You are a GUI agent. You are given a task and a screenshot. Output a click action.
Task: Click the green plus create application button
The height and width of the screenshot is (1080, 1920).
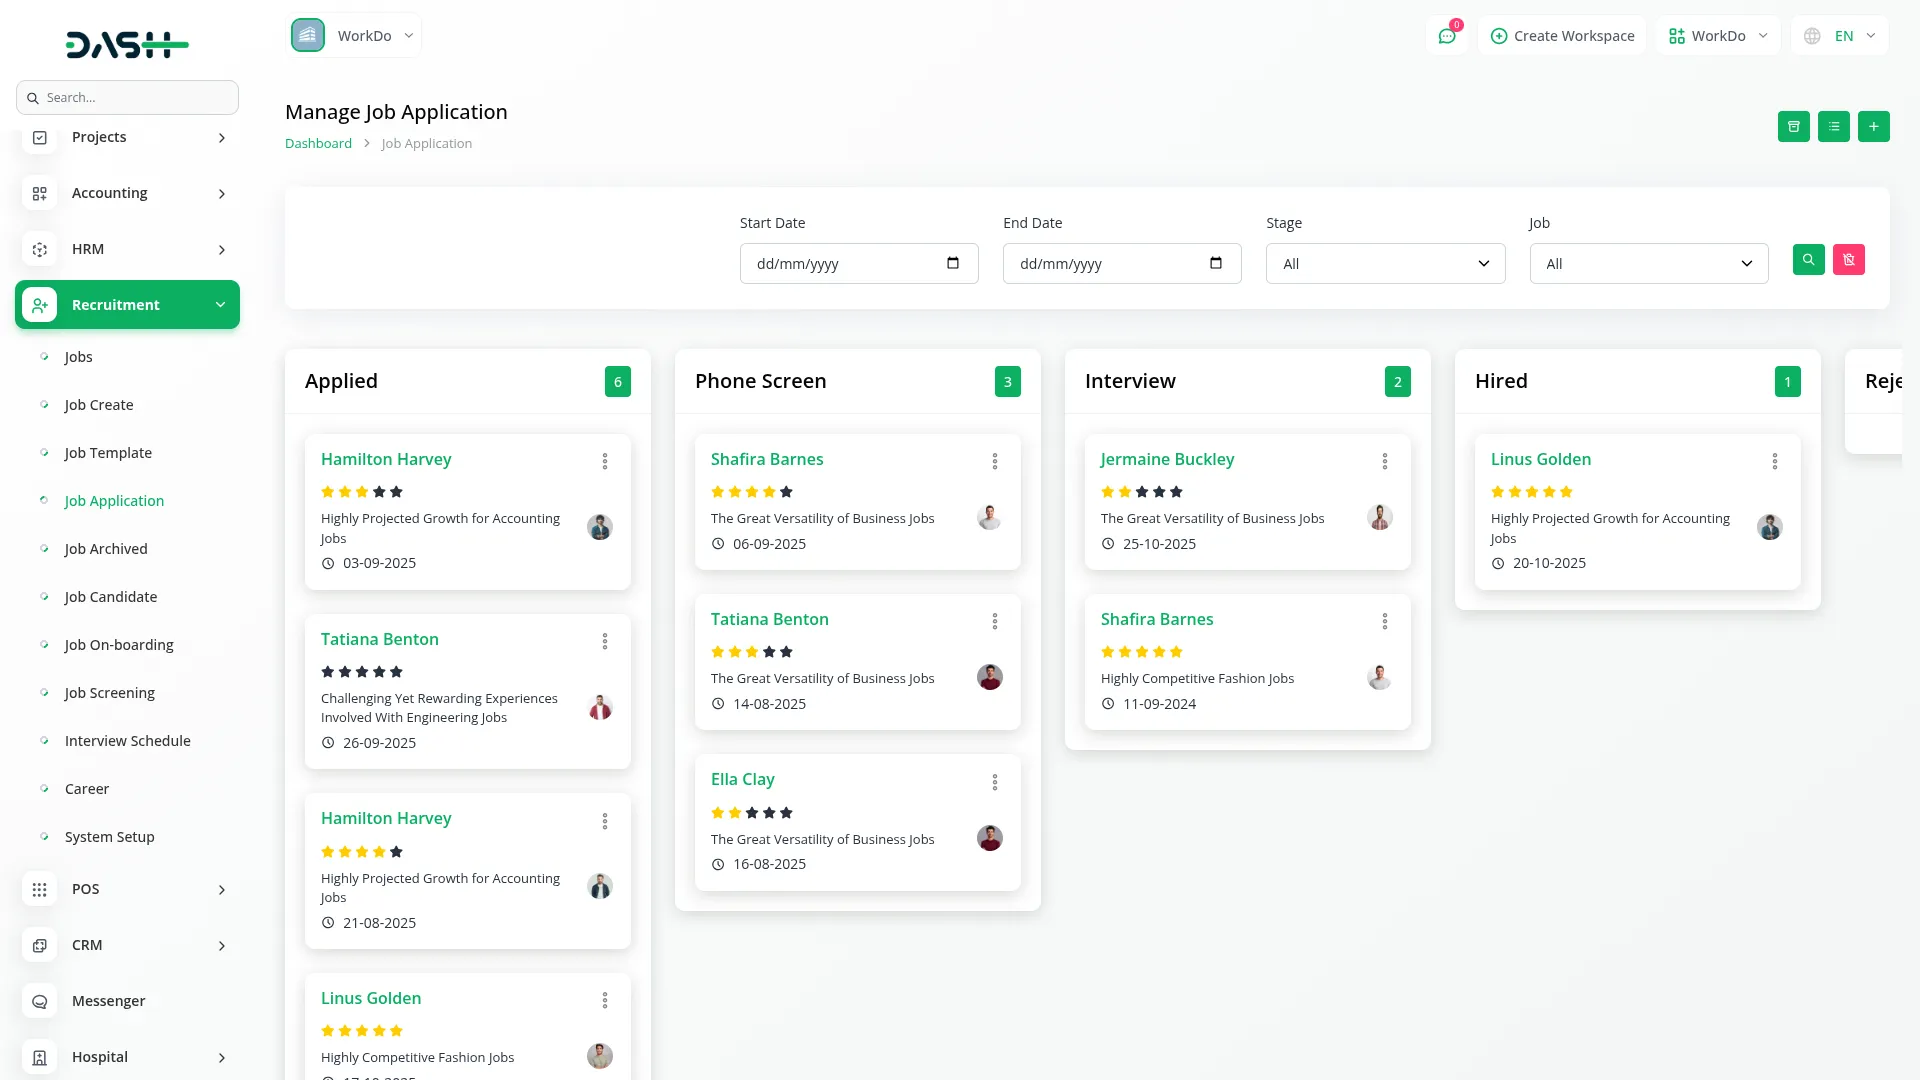pyautogui.click(x=1874, y=127)
